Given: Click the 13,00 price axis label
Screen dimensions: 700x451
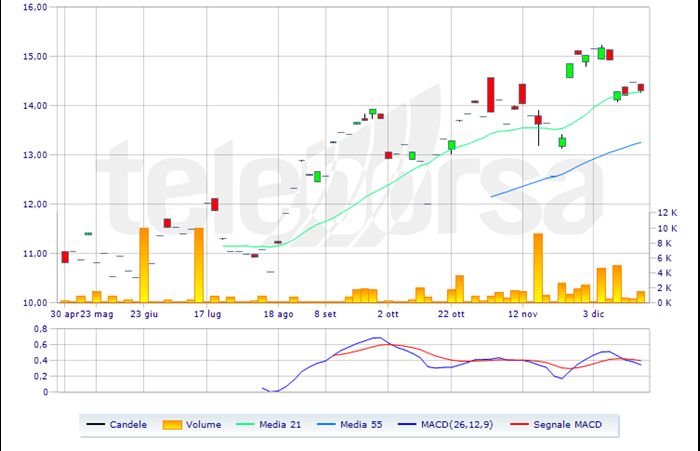Looking at the screenshot, I should [34, 155].
